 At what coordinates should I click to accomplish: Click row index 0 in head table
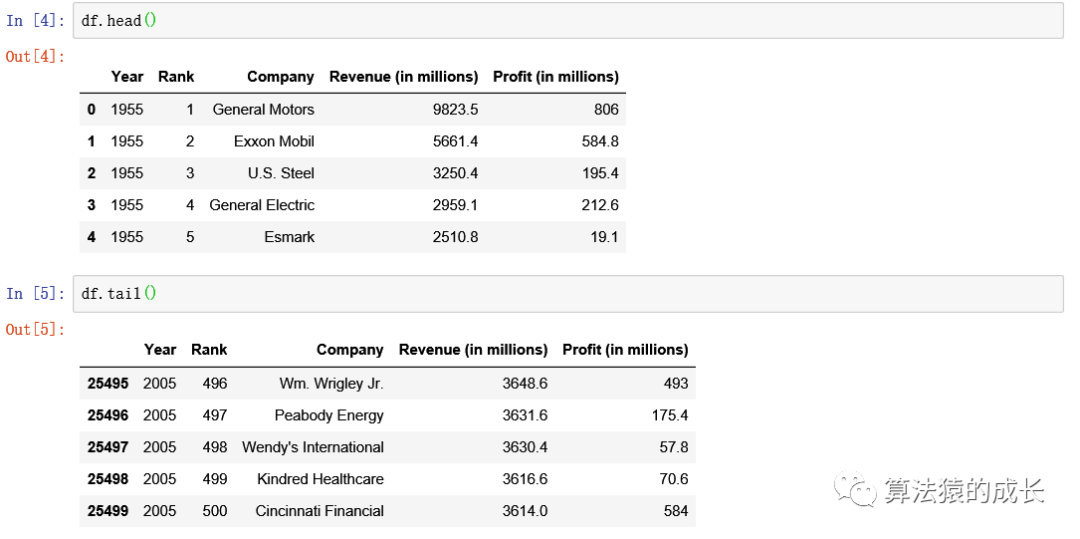(92, 109)
